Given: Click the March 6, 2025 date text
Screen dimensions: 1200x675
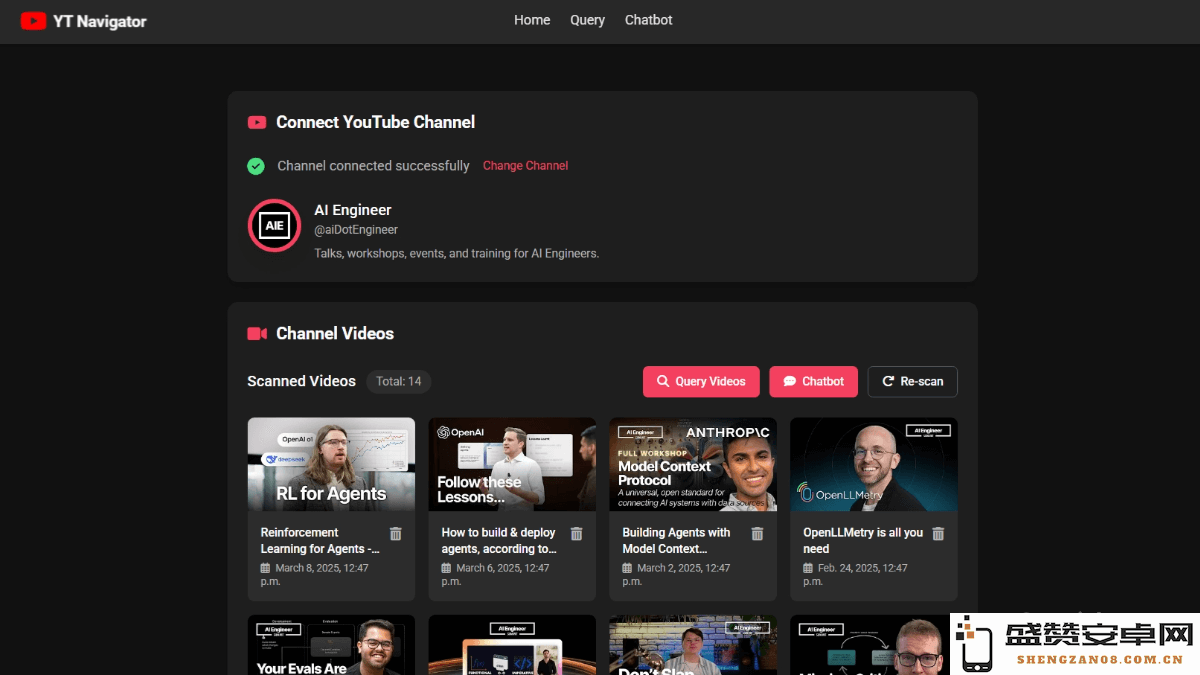Looking at the screenshot, I should 495,574.
